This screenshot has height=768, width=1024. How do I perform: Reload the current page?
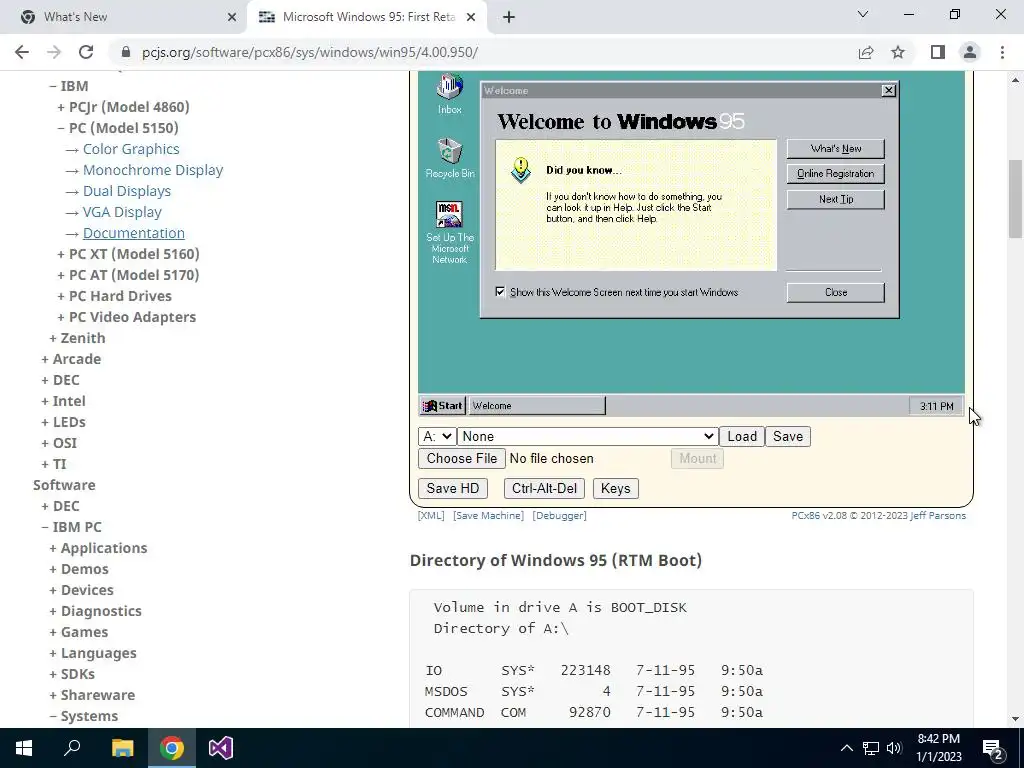pyautogui.click(x=86, y=52)
